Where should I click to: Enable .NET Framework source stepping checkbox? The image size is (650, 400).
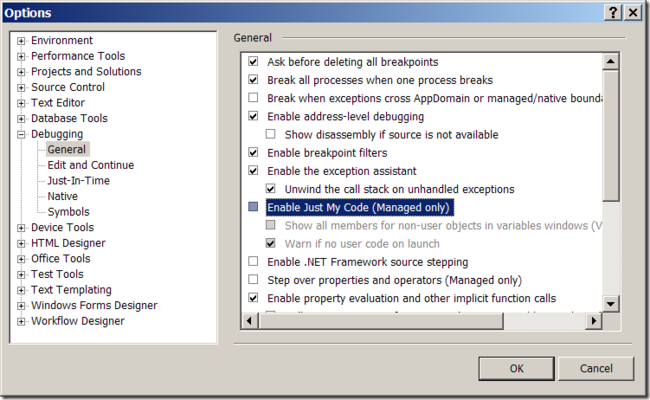point(253,261)
